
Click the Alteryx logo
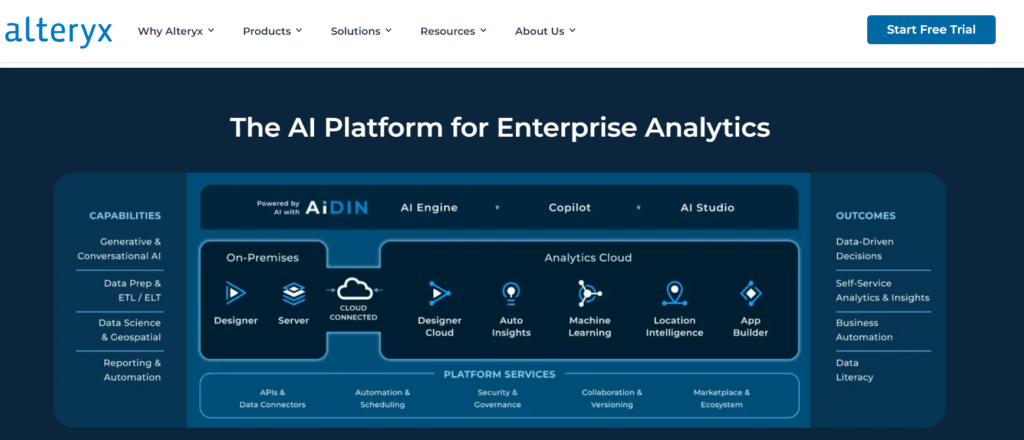point(57,31)
